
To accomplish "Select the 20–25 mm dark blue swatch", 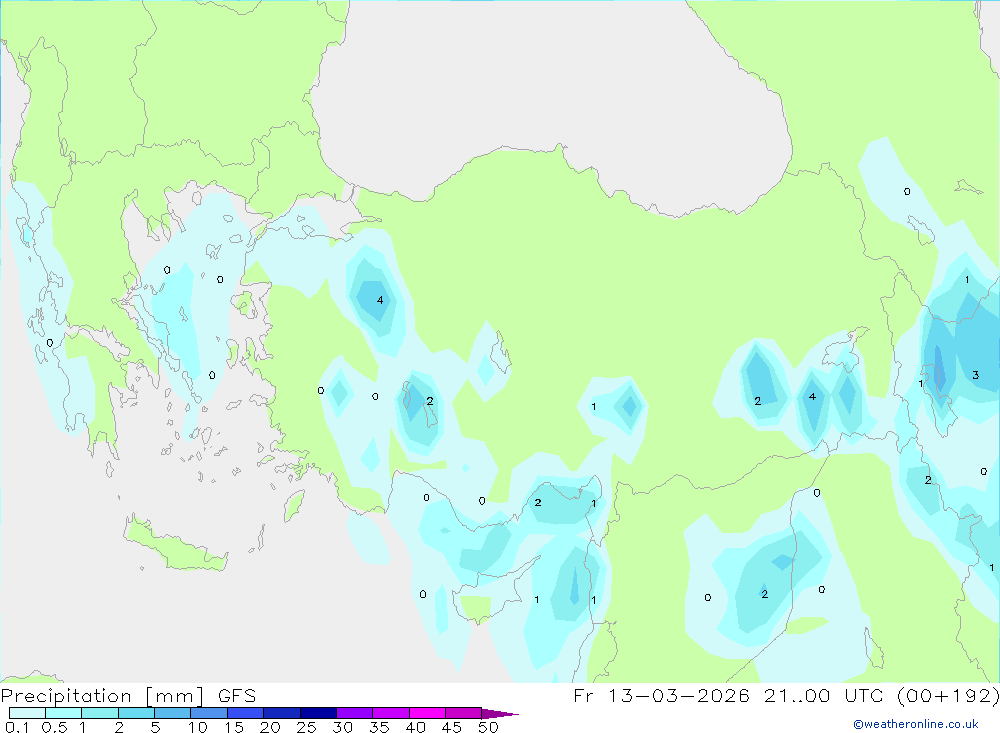I will point(281,713).
